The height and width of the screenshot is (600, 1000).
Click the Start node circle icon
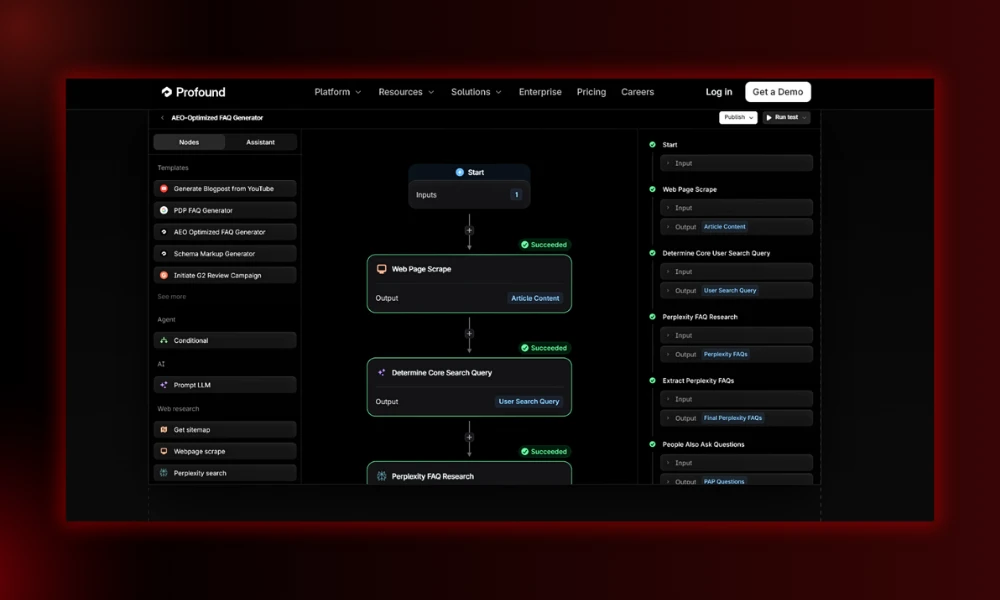point(460,172)
